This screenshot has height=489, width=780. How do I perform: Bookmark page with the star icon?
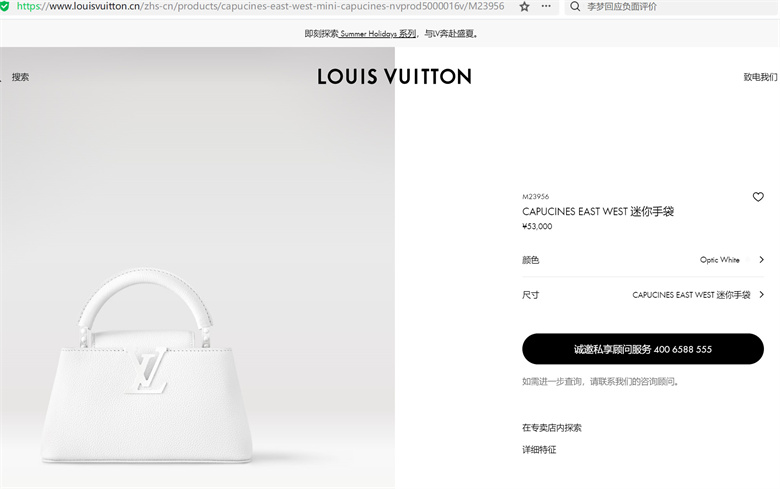pyautogui.click(x=524, y=6)
